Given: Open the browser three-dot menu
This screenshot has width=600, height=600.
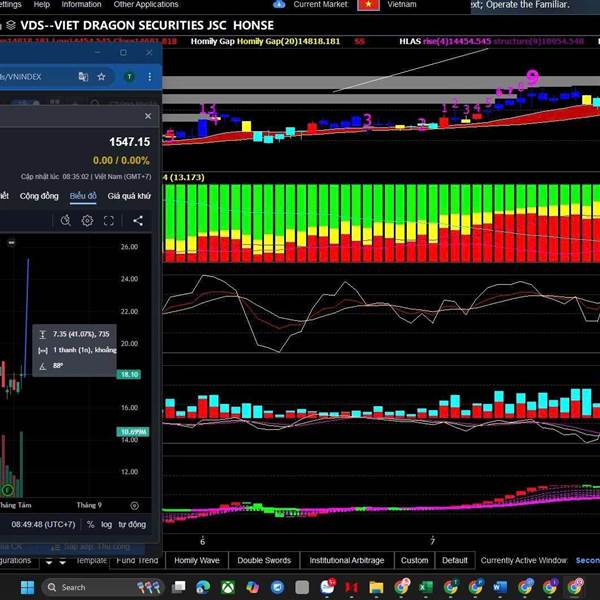Looking at the screenshot, I should point(150,77).
